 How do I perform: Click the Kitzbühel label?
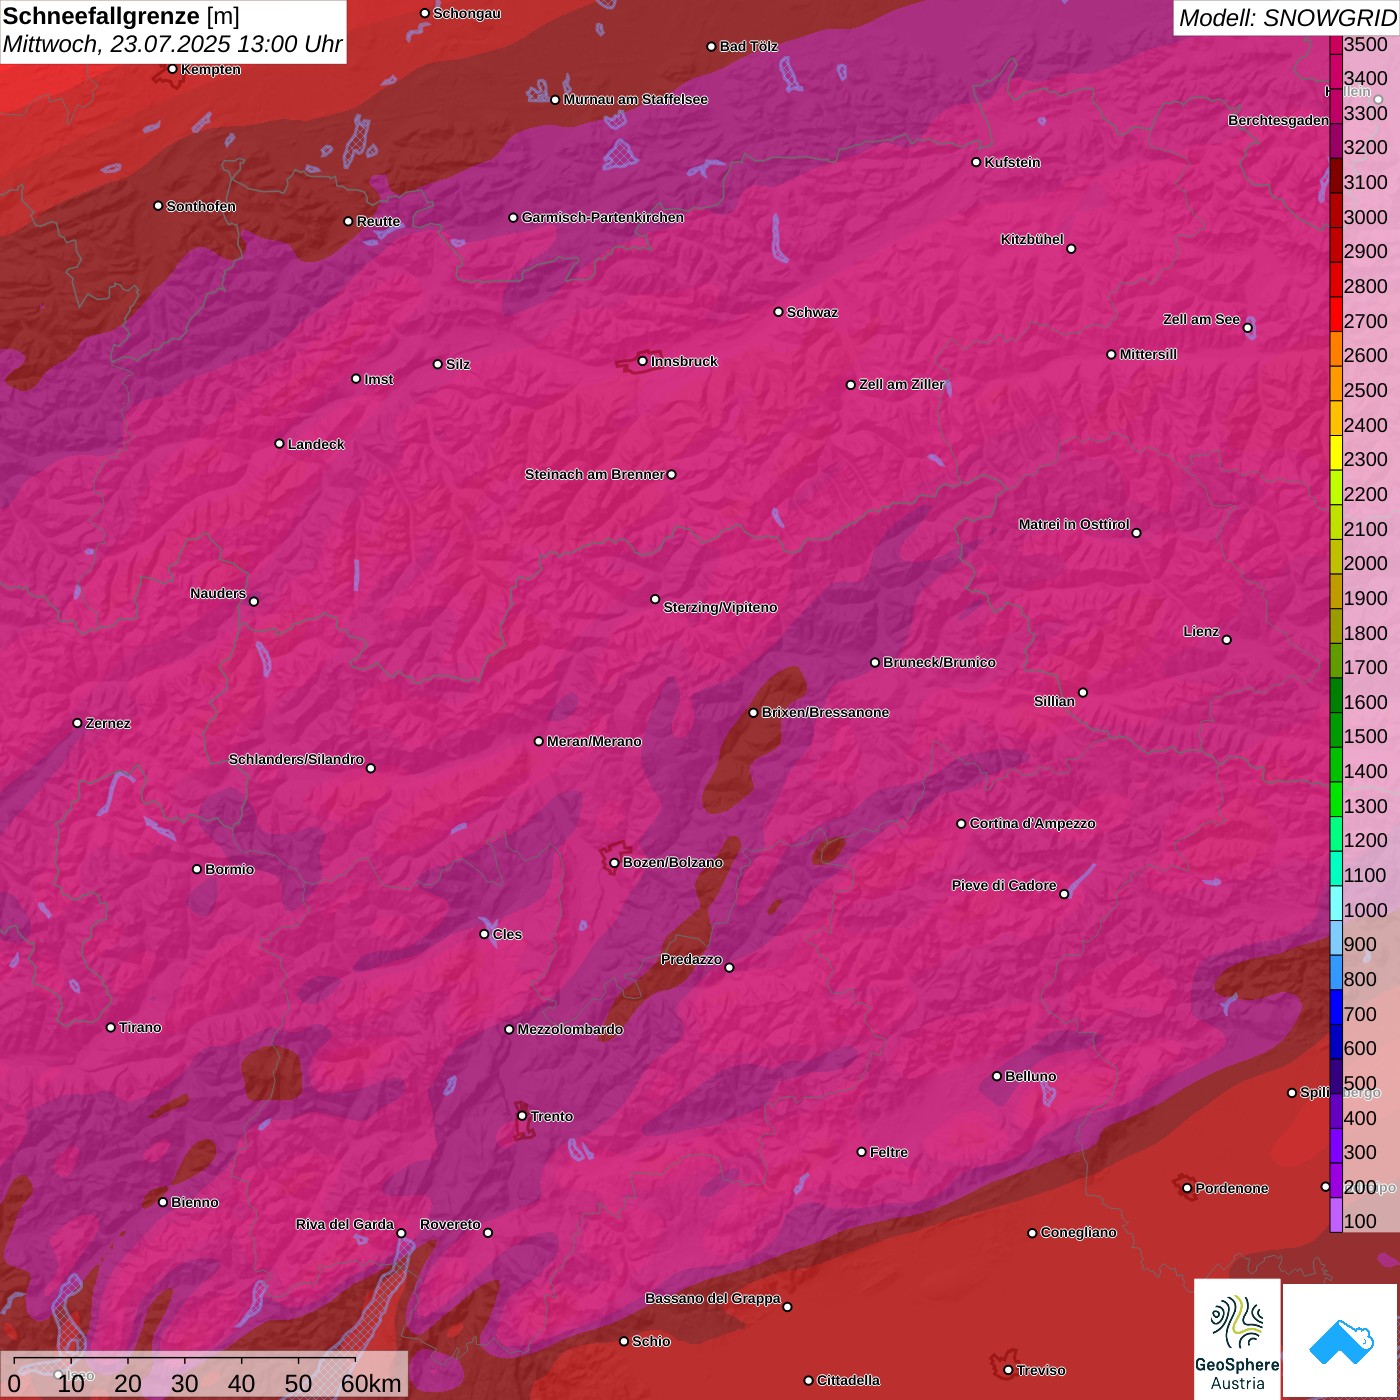1032,239
